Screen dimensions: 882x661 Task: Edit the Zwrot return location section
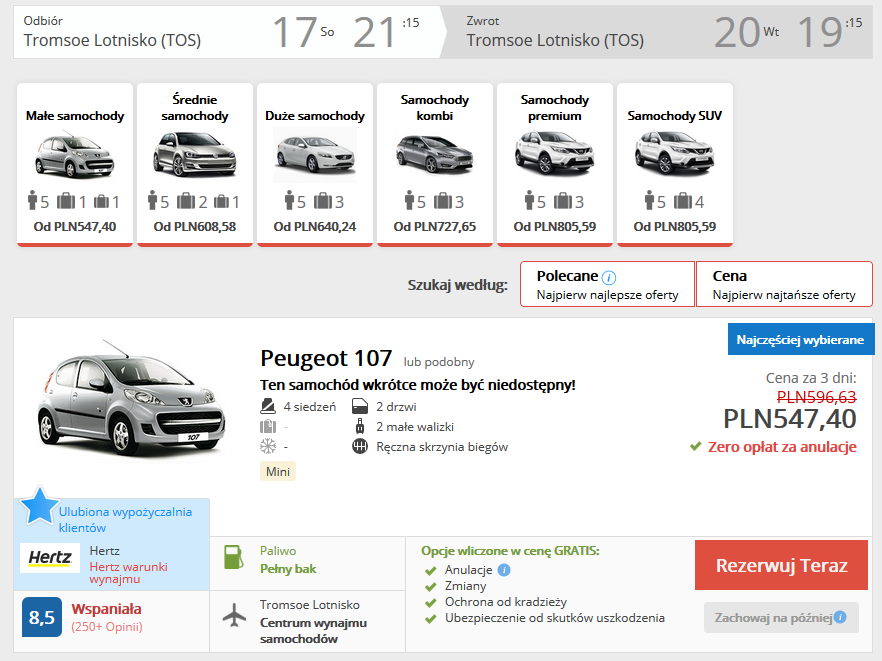(x=658, y=32)
